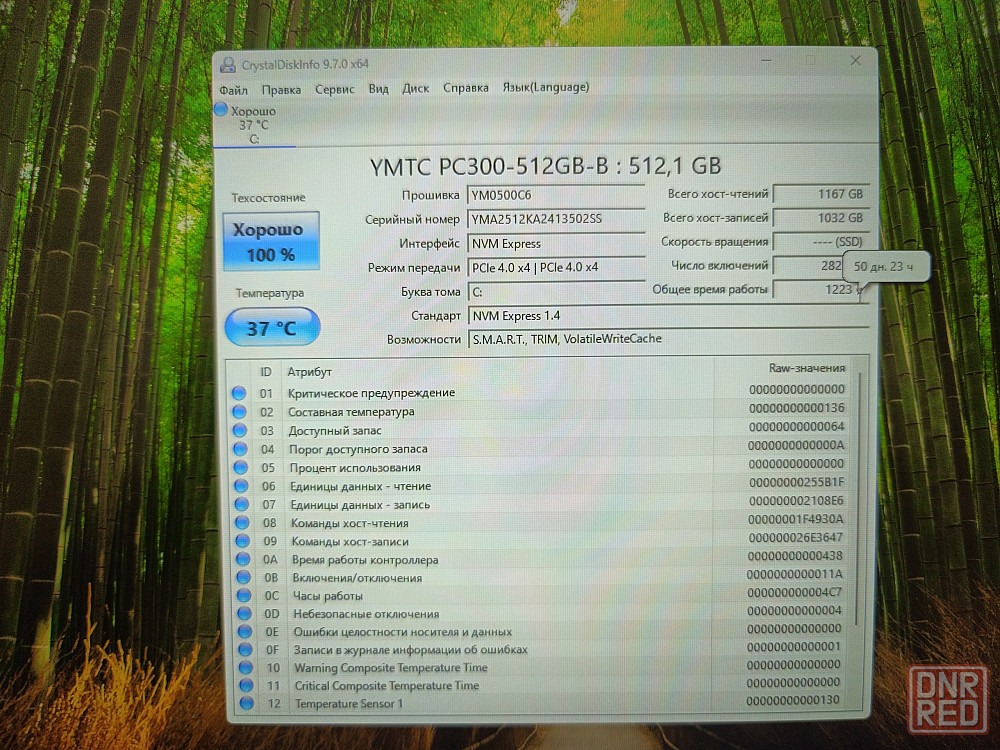This screenshot has height=750, width=1000.
Task: Click the blue status orb on disk C: tab
Action: pyautogui.click(x=222, y=110)
